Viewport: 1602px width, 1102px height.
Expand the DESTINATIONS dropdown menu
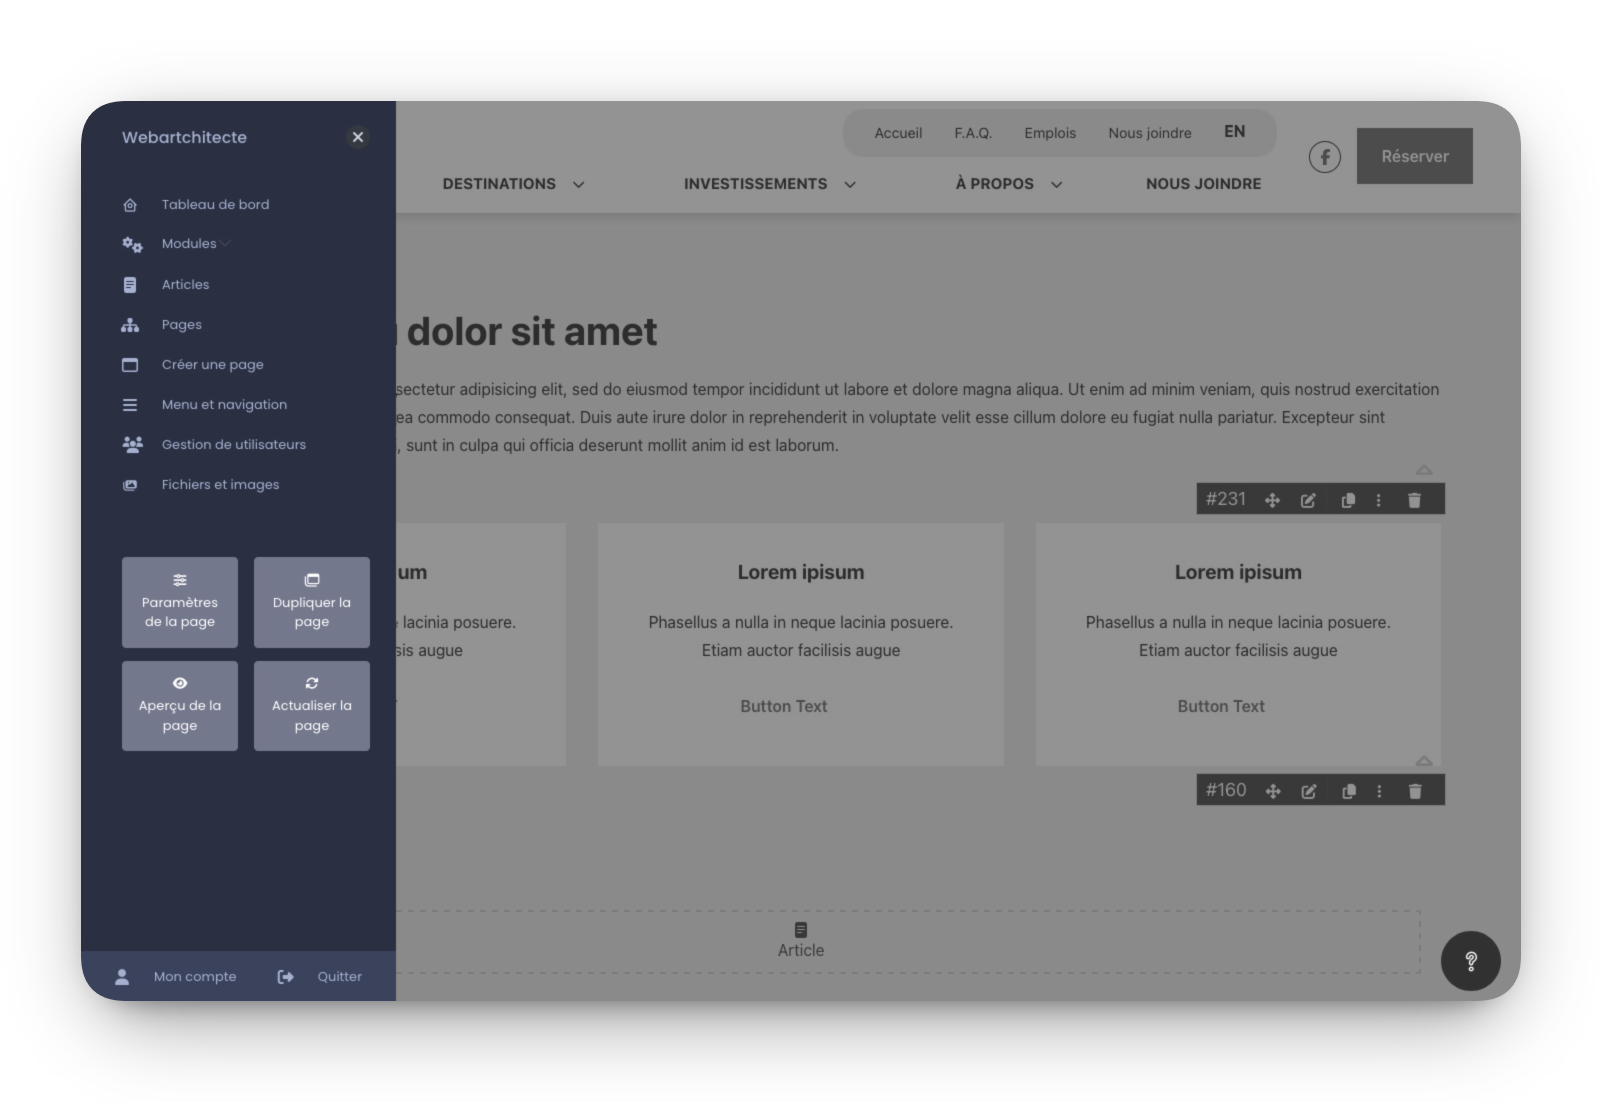pyautogui.click(x=512, y=184)
